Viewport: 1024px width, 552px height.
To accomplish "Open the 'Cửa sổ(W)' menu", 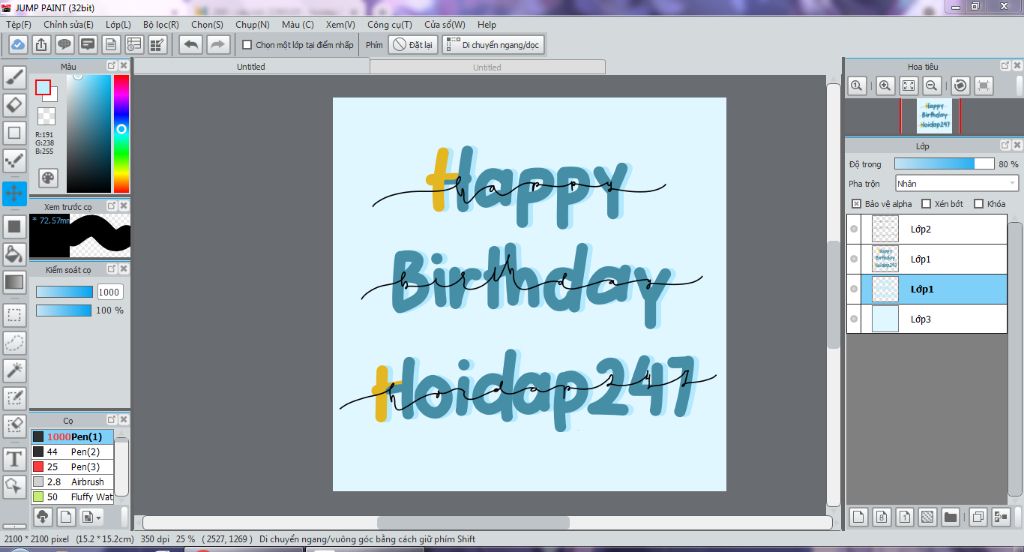I will tap(445, 25).
